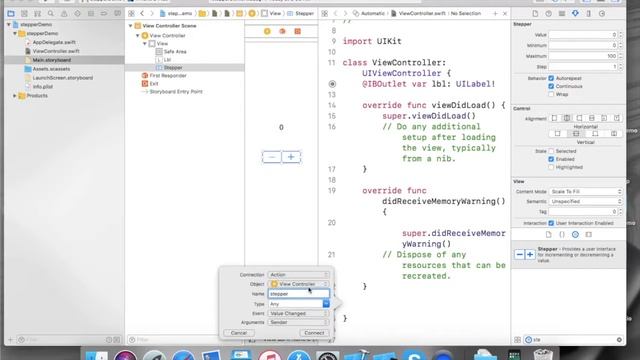Viewport: 640px width, 360px height.
Task: Open Semantic dropdown showing Unspecified
Action: click(x=586, y=201)
